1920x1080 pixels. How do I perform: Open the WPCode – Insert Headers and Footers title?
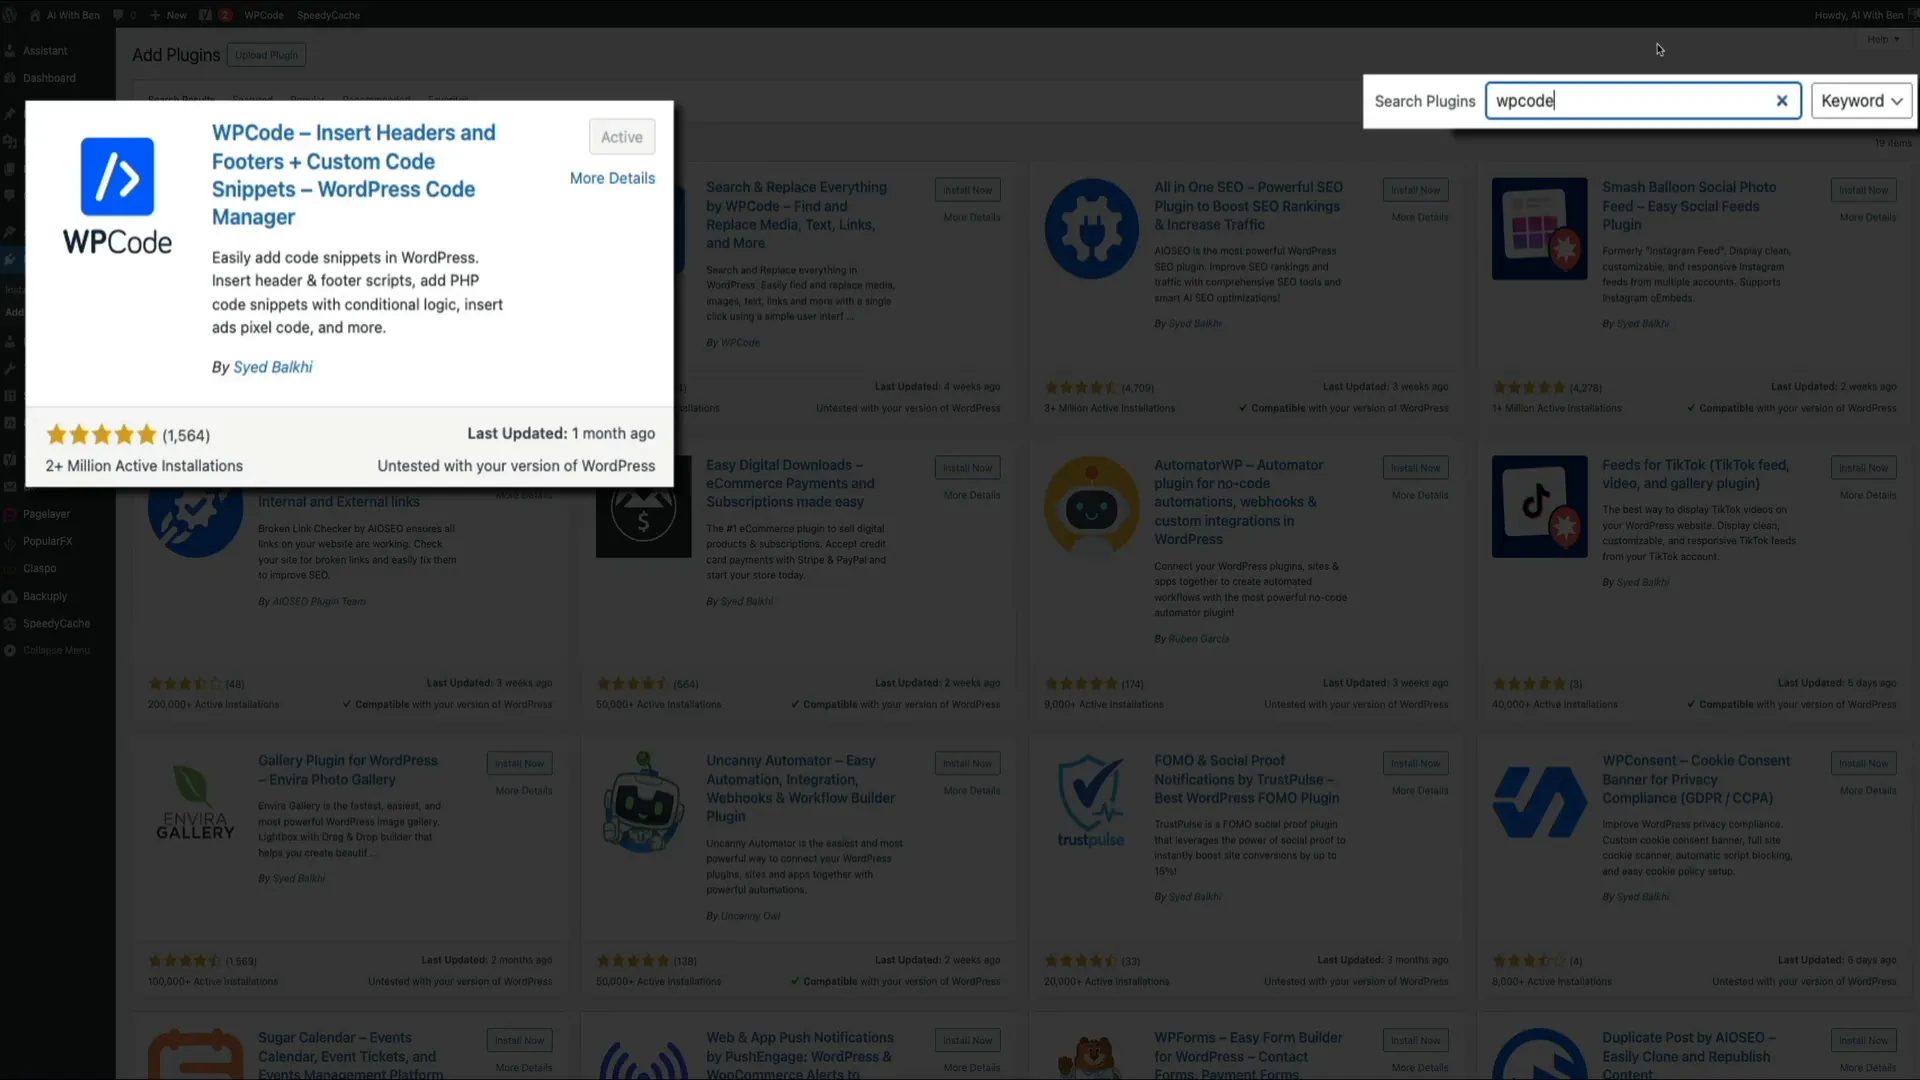point(354,175)
